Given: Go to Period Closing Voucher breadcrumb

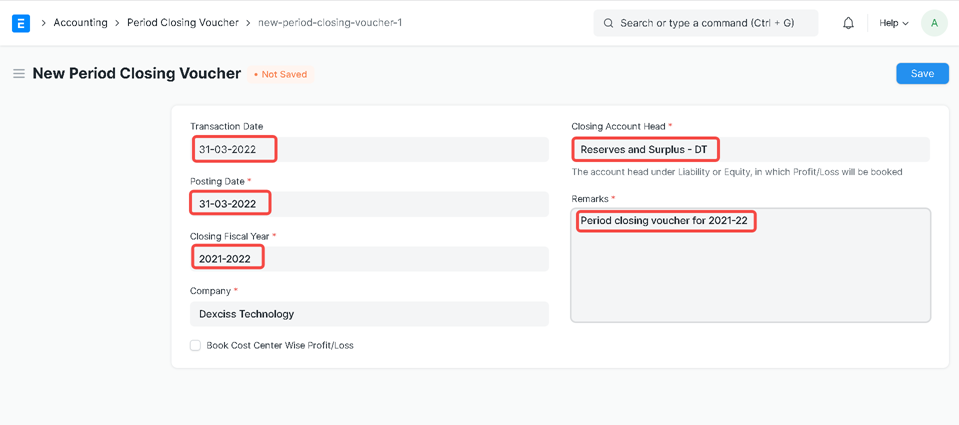Looking at the screenshot, I should 182,23.
